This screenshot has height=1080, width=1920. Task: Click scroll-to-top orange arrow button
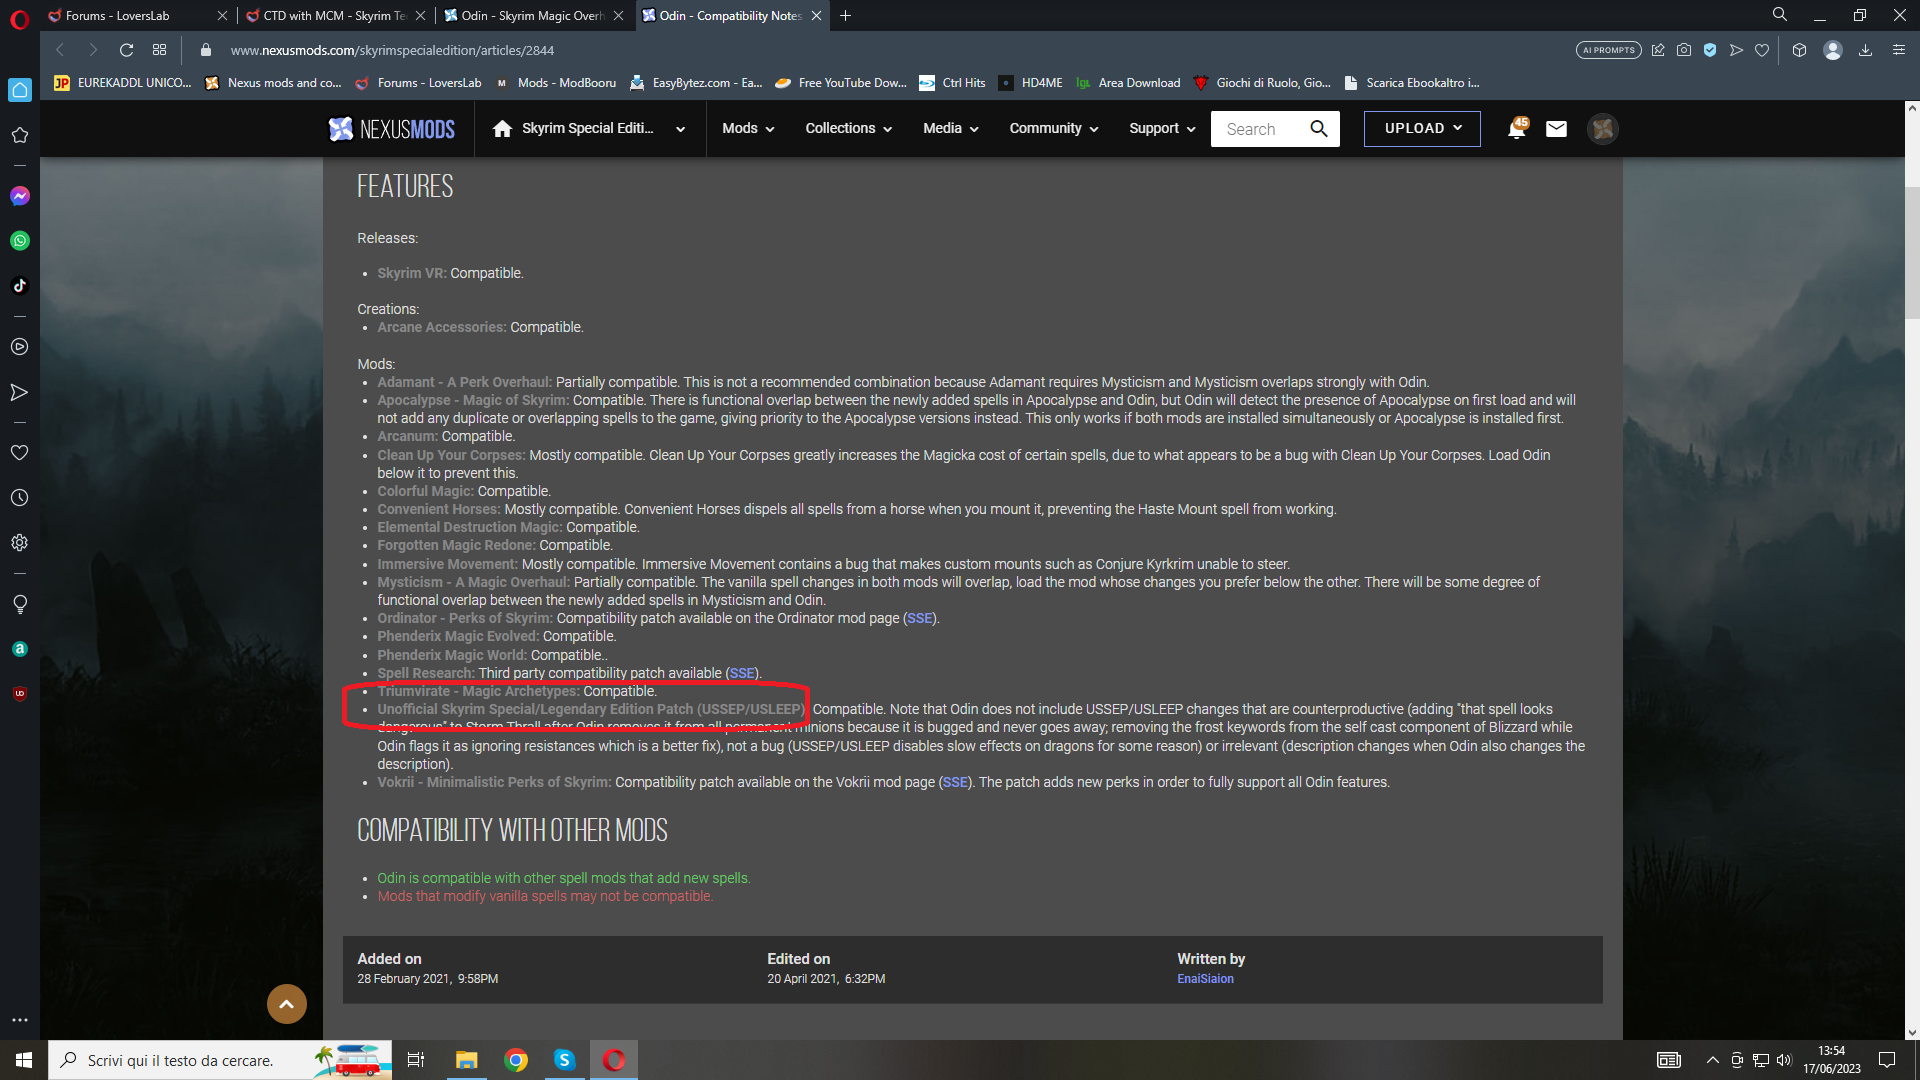287,1004
